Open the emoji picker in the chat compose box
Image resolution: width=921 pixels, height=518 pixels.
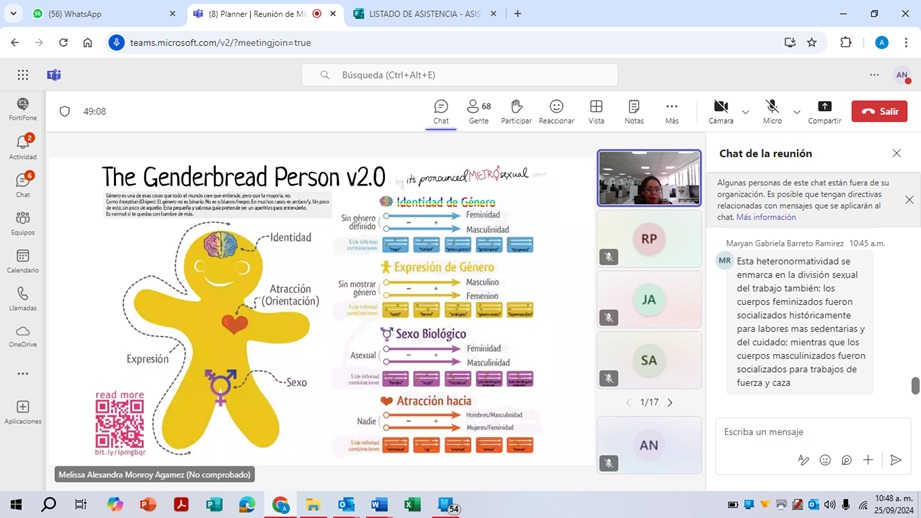point(825,460)
